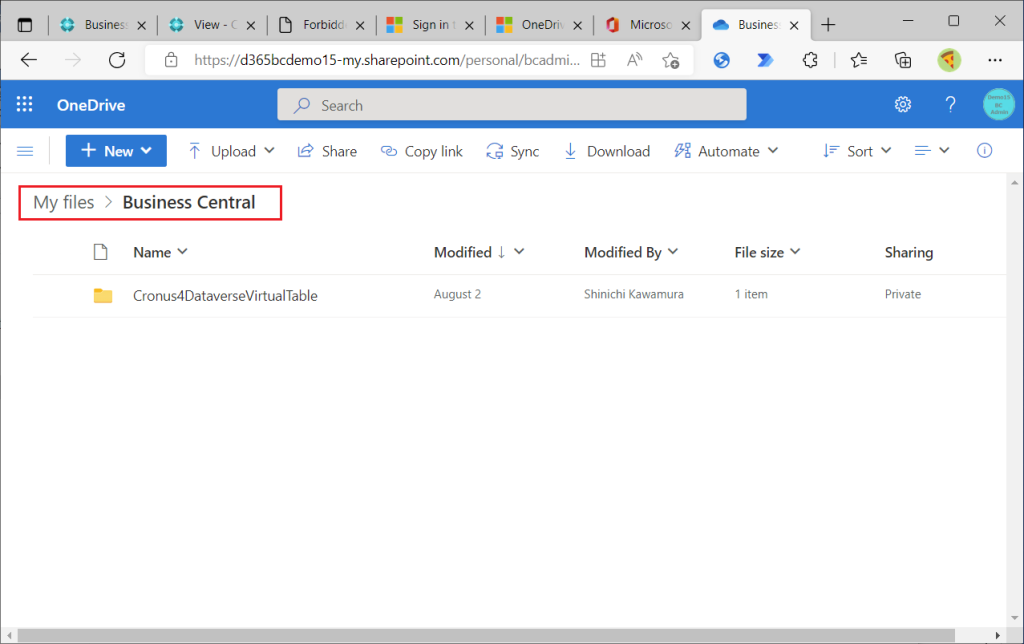Open the Modified By column dropdown
The height and width of the screenshot is (644, 1024).
[x=673, y=251]
